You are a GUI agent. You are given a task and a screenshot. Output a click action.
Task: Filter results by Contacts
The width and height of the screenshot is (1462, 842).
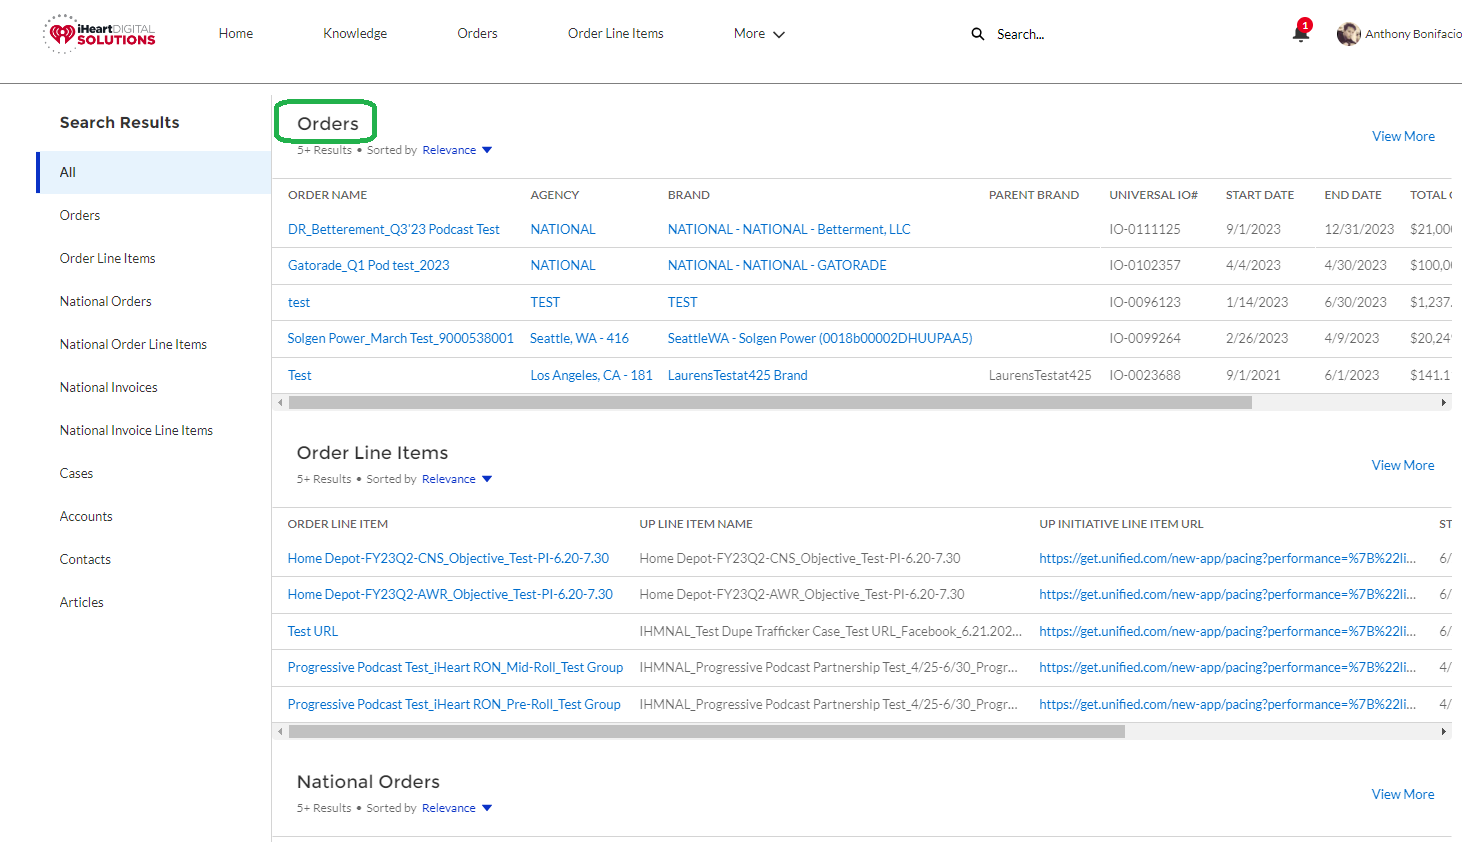(x=85, y=559)
